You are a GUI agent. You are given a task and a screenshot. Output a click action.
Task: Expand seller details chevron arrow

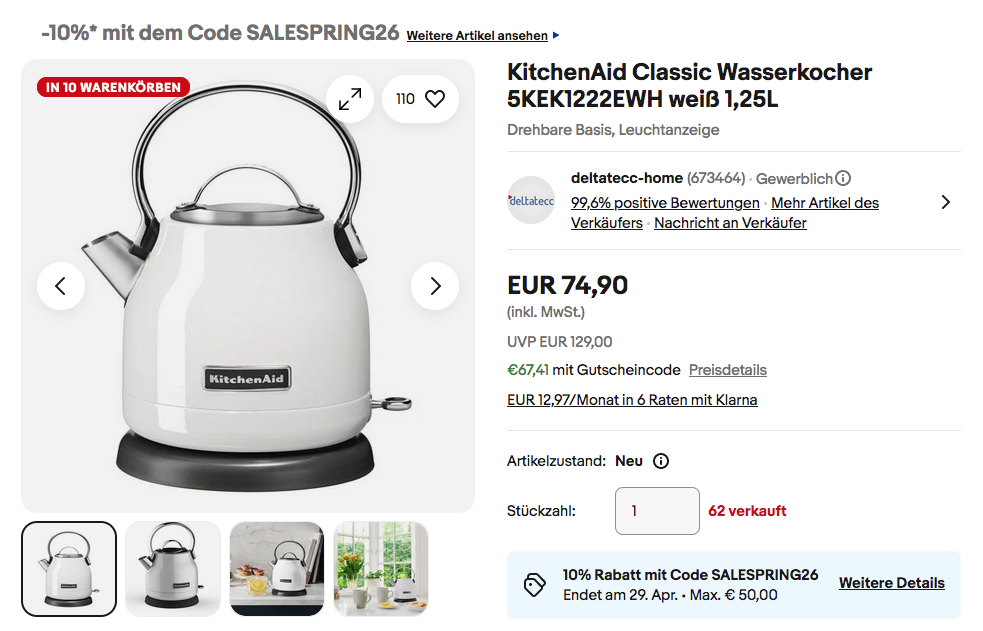pos(946,202)
